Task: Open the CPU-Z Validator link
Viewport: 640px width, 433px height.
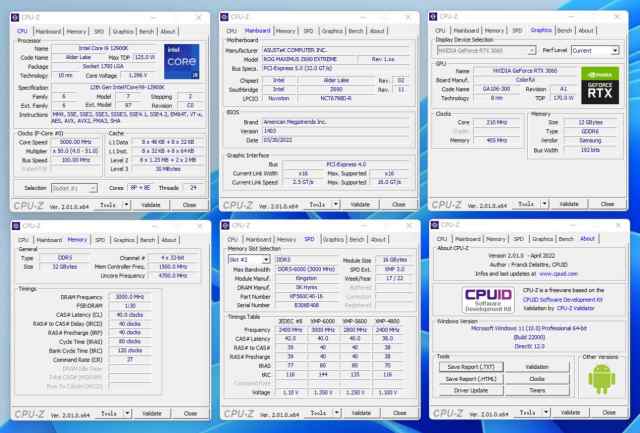Action: tap(576, 308)
